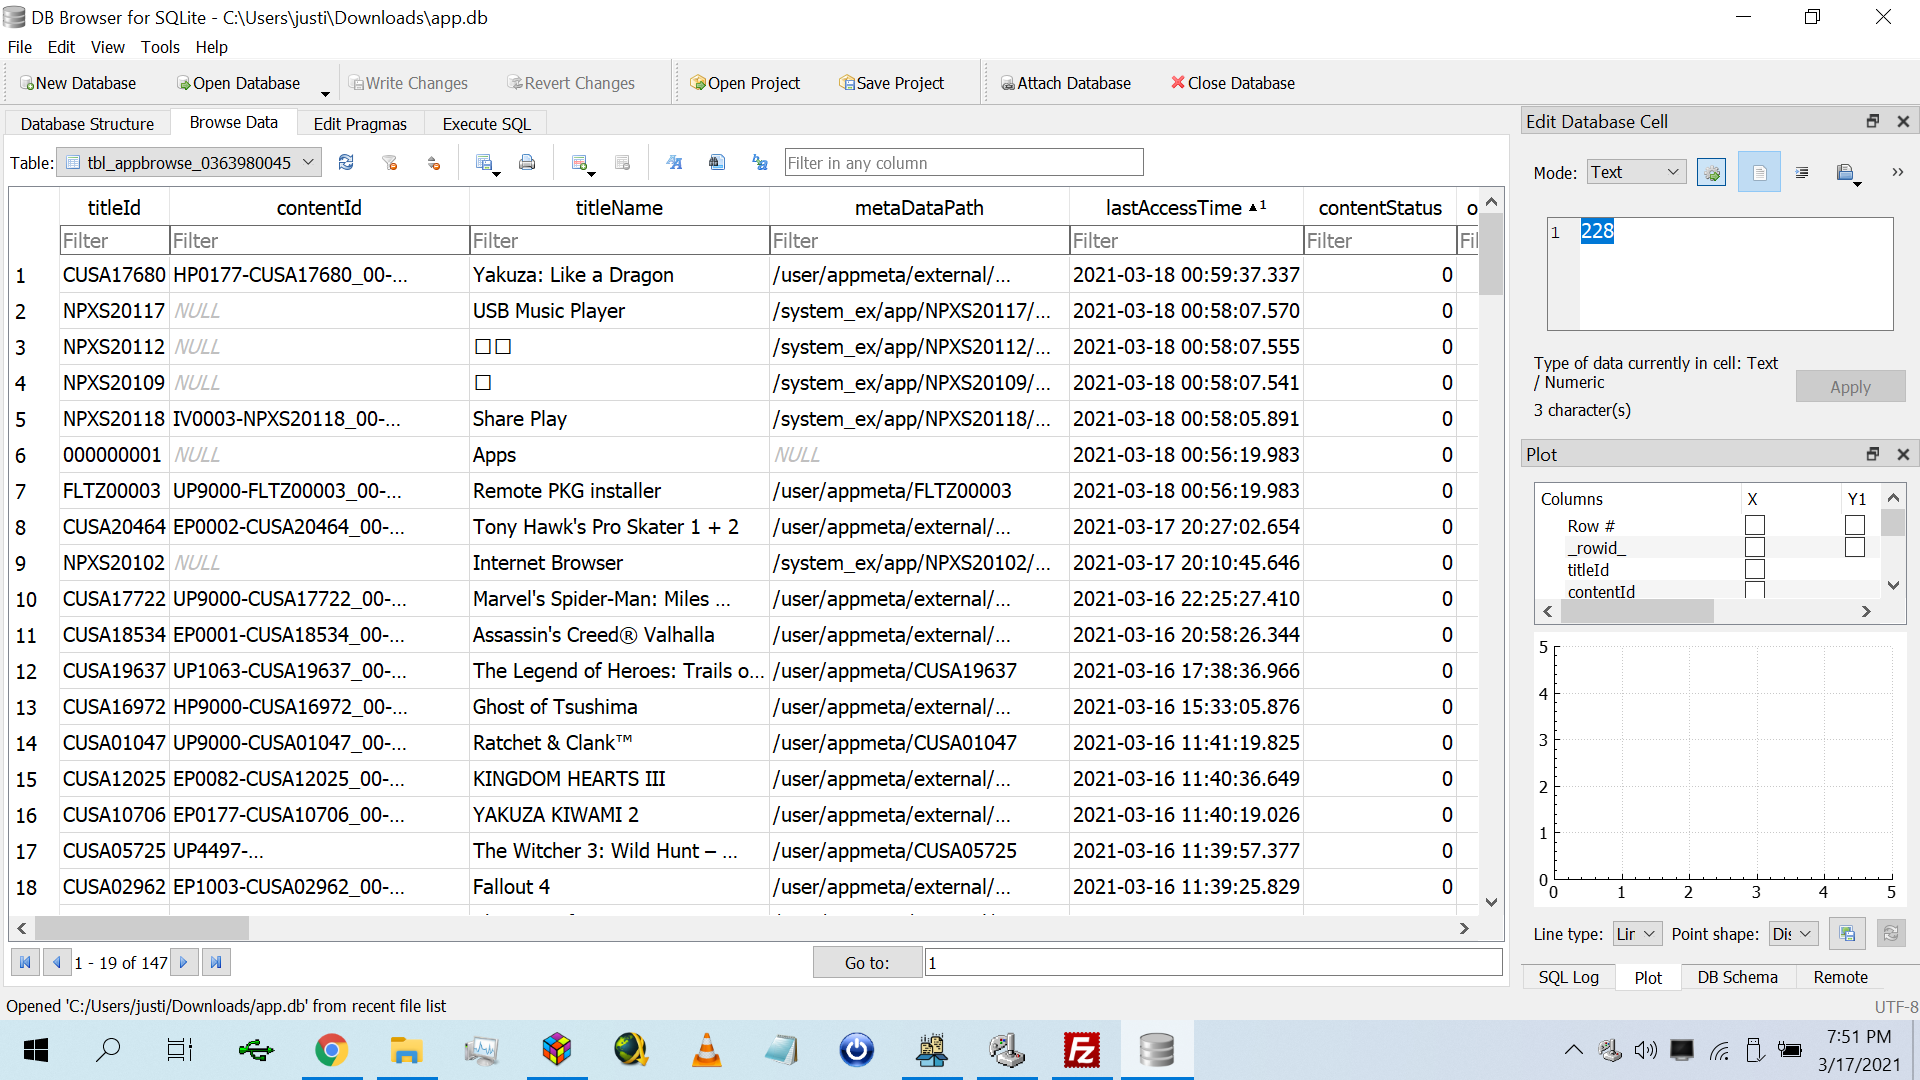Open the View menu
The image size is (1920, 1080).
tap(108, 47)
